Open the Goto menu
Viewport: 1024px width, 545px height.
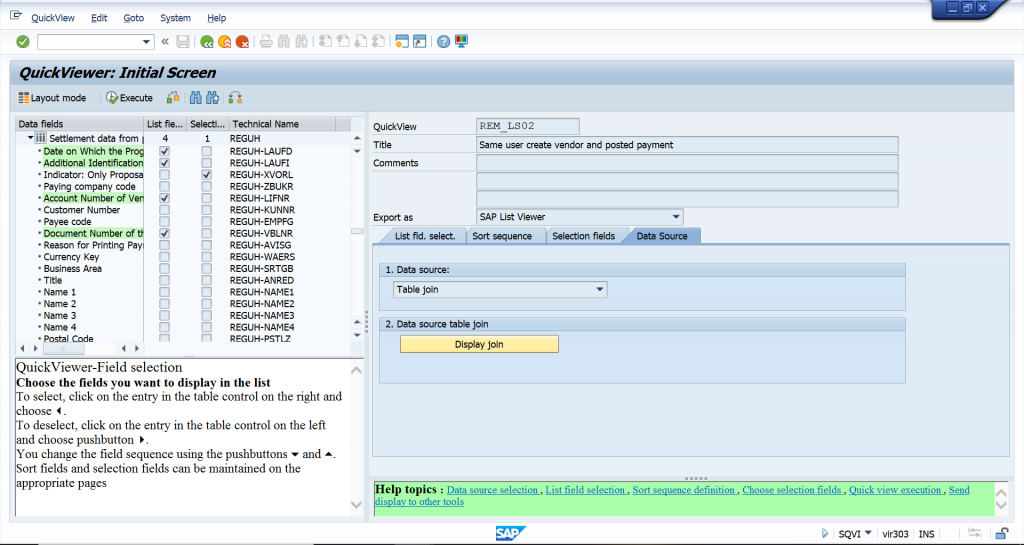[133, 18]
